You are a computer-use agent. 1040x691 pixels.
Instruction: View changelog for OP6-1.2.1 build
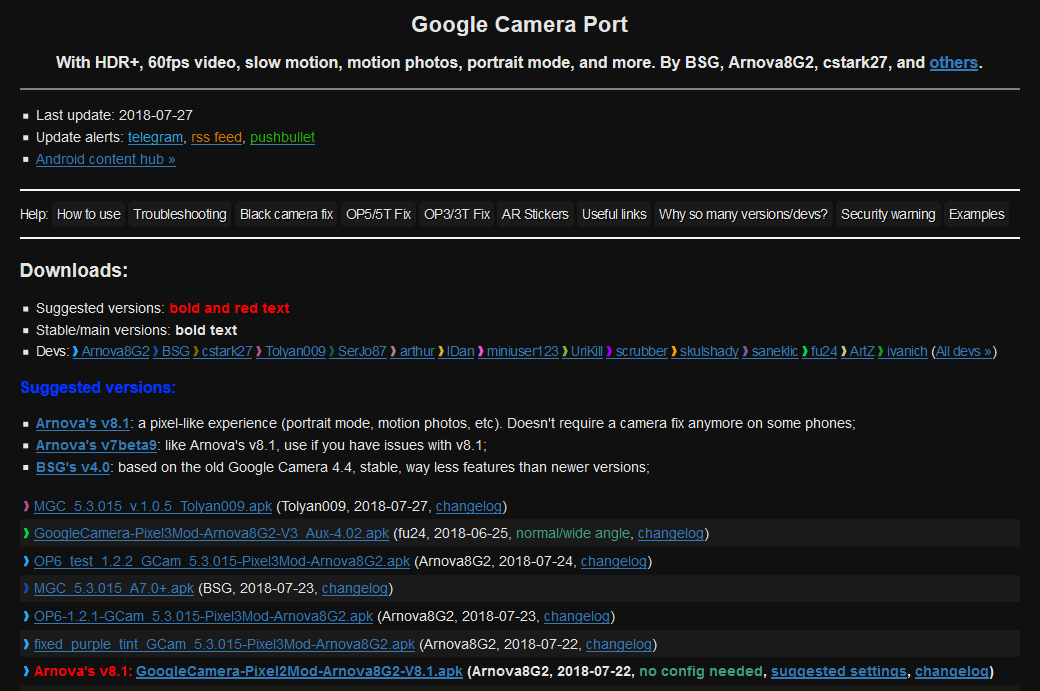pyautogui.click(x=576, y=616)
